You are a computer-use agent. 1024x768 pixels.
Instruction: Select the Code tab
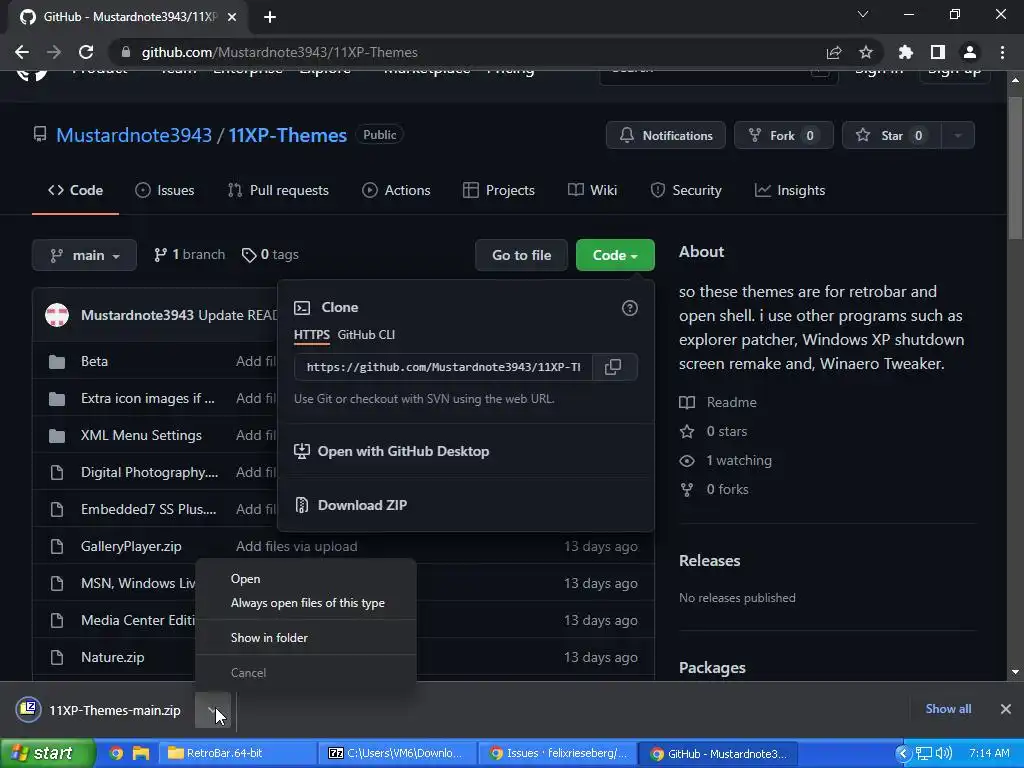point(75,191)
